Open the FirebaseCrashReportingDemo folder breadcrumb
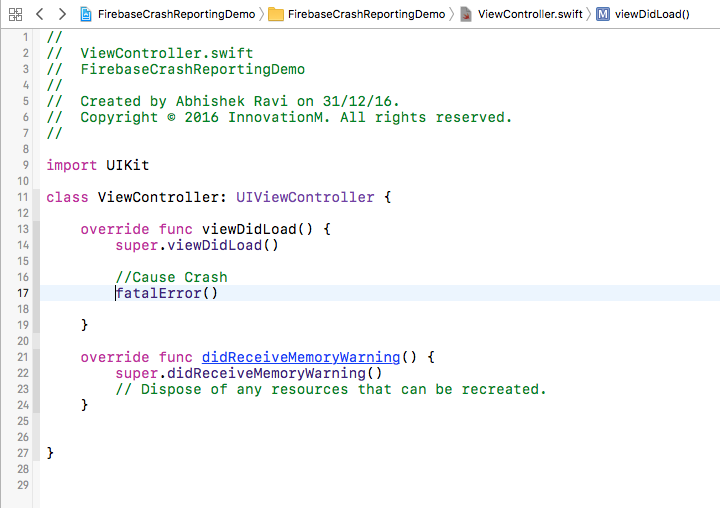Image resolution: width=720 pixels, height=508 pixels. point(366,14)
